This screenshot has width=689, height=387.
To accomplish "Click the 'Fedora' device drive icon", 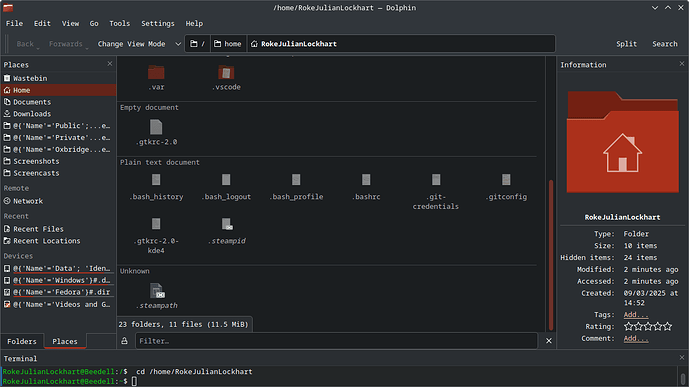I will pos(7,292).
